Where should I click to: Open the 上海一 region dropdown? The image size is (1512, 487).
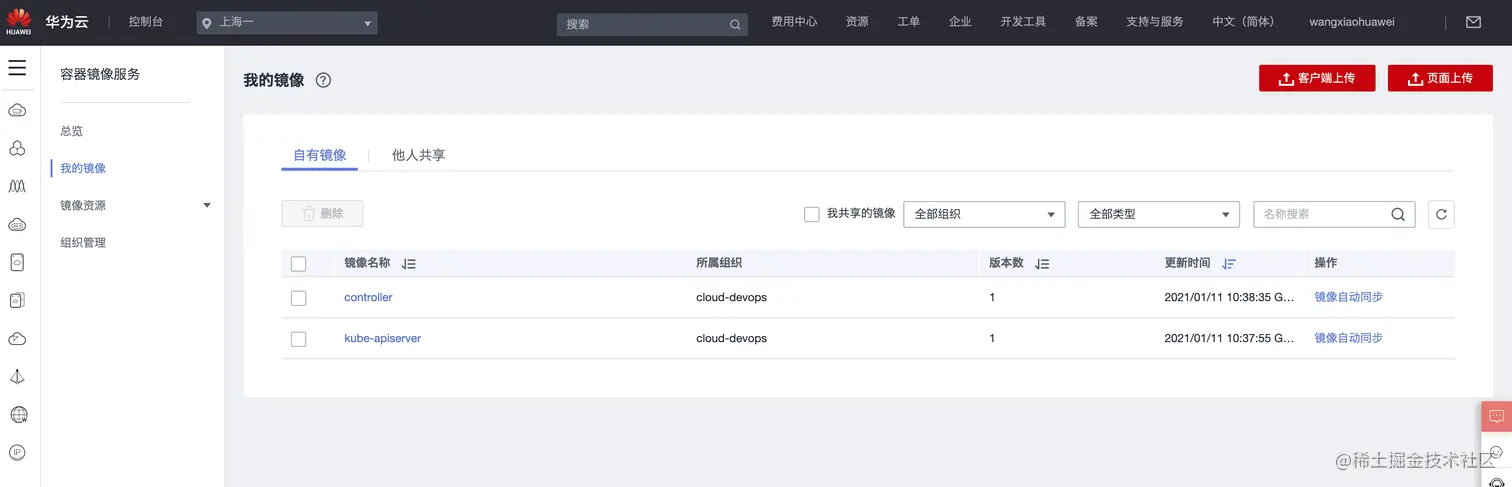(x=287, y=22)
